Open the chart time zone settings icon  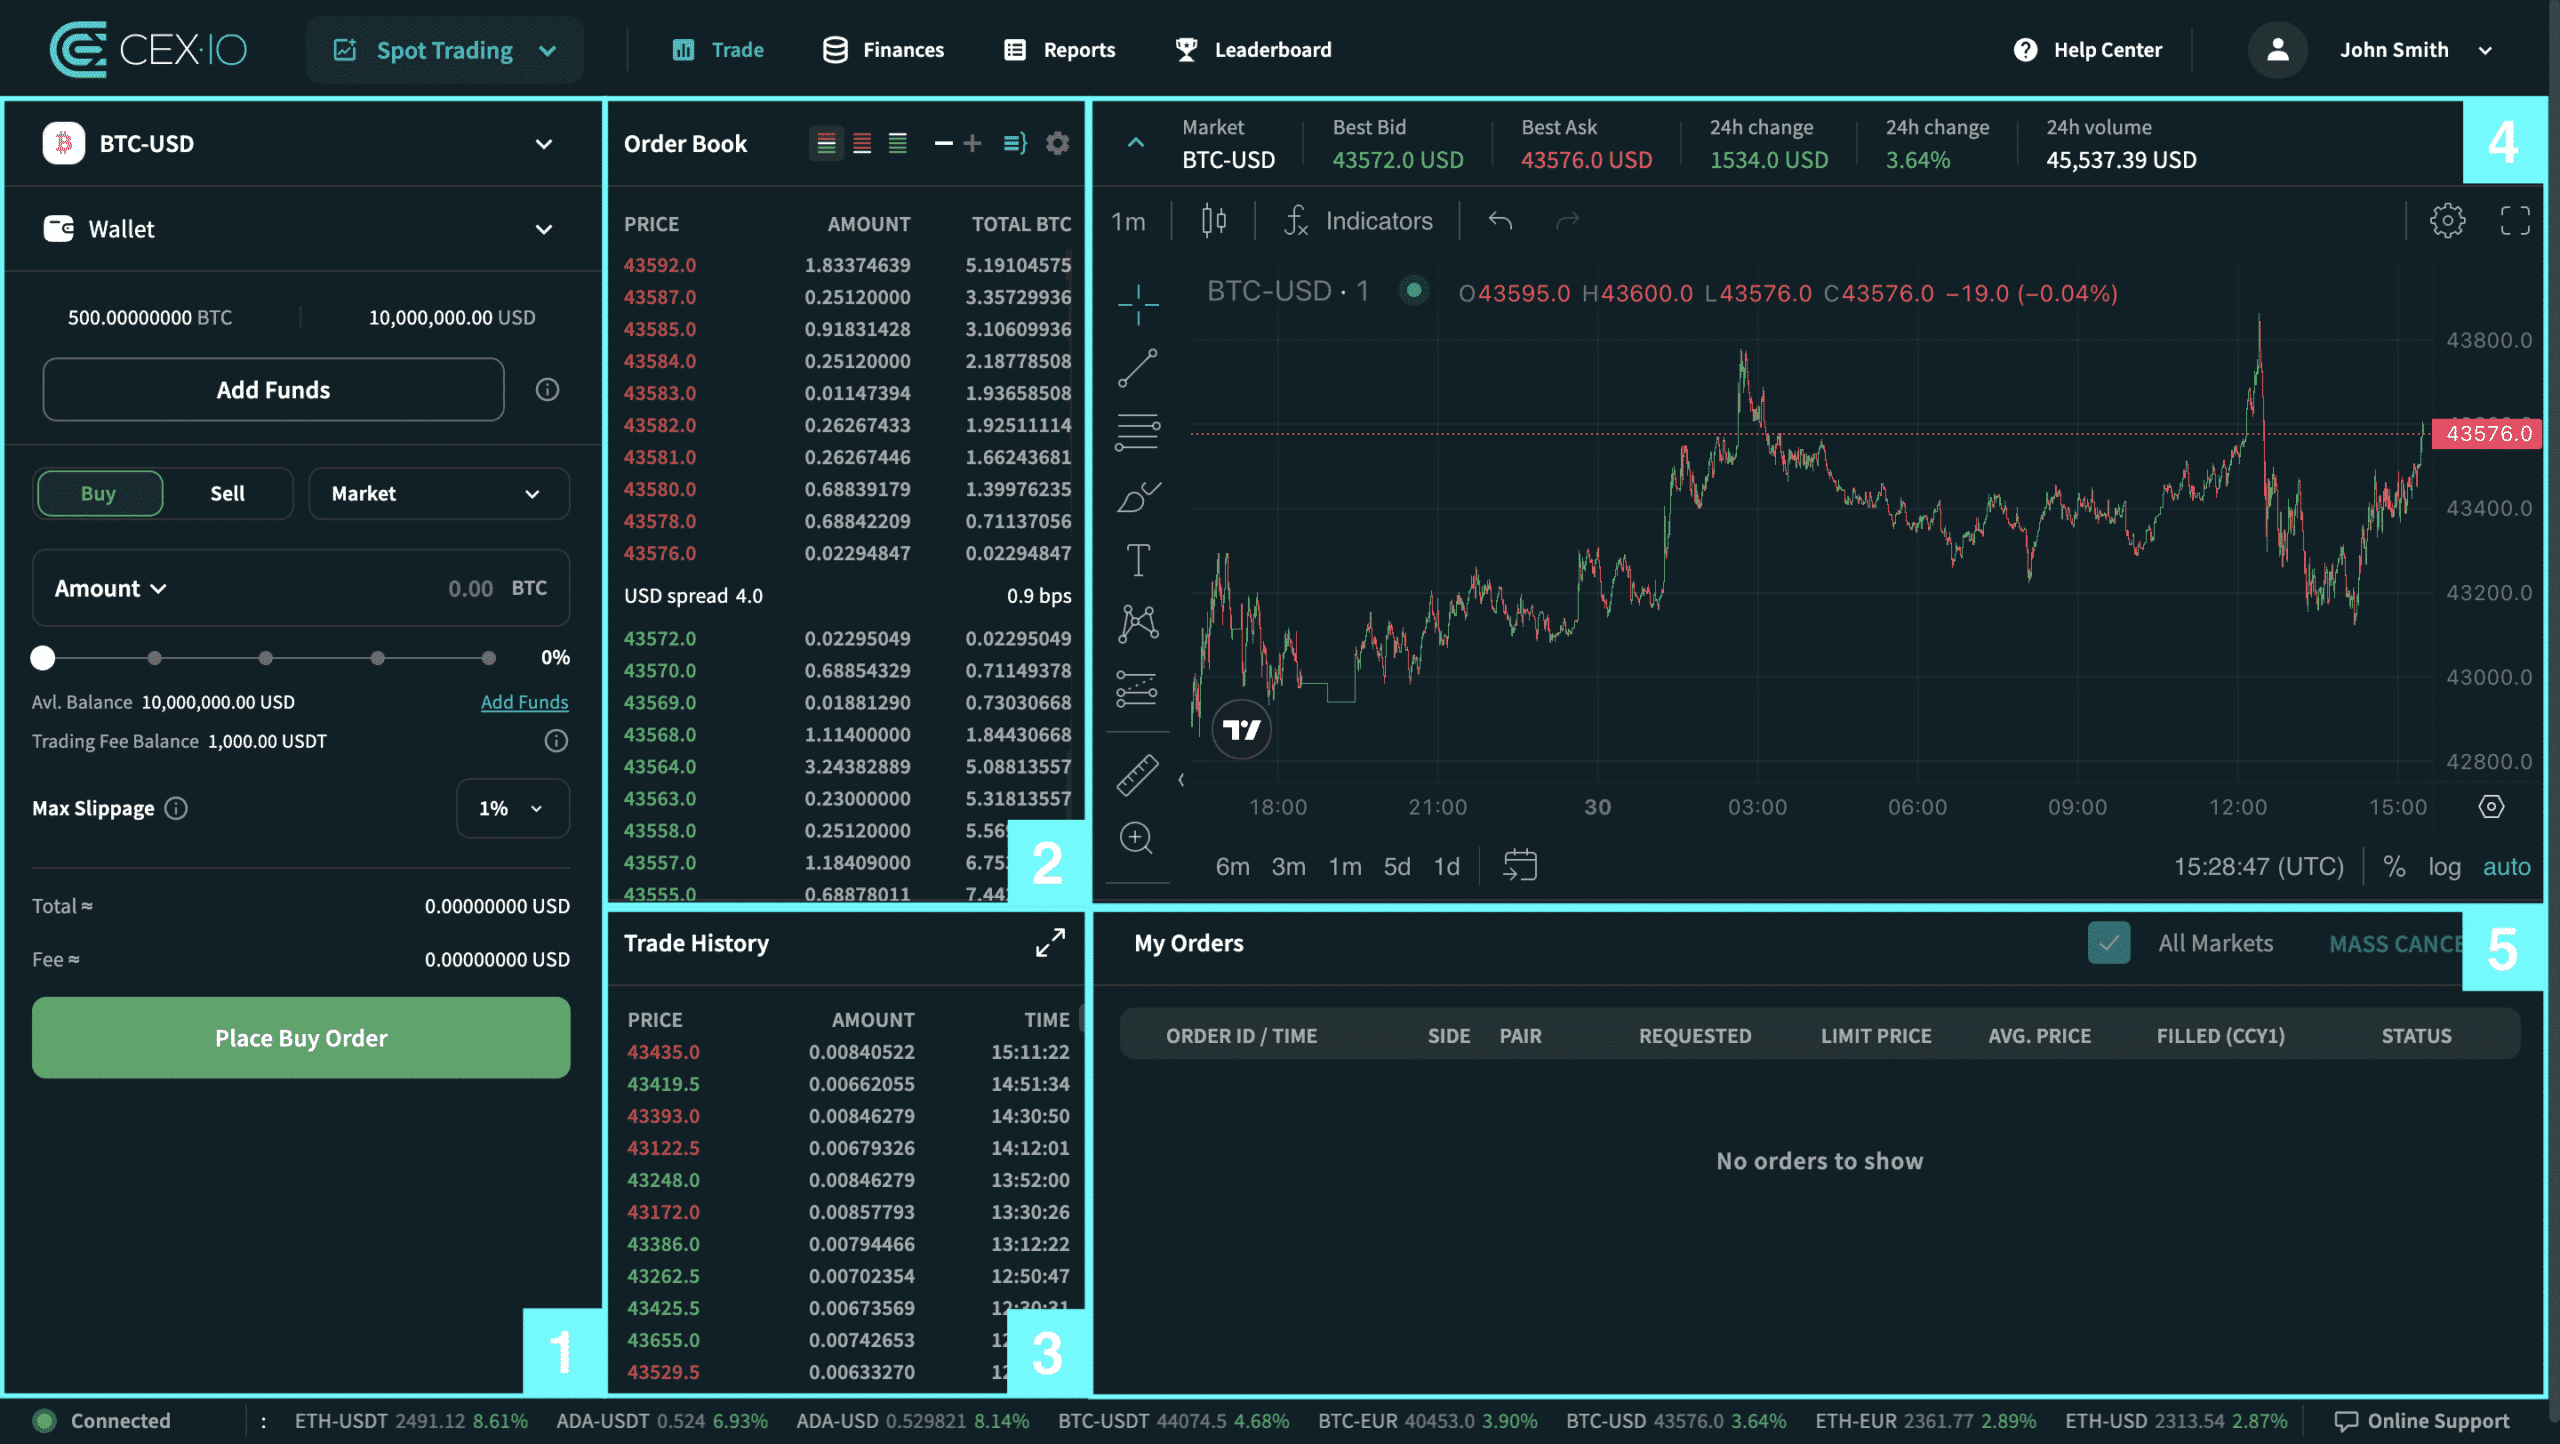[2492, 806]
